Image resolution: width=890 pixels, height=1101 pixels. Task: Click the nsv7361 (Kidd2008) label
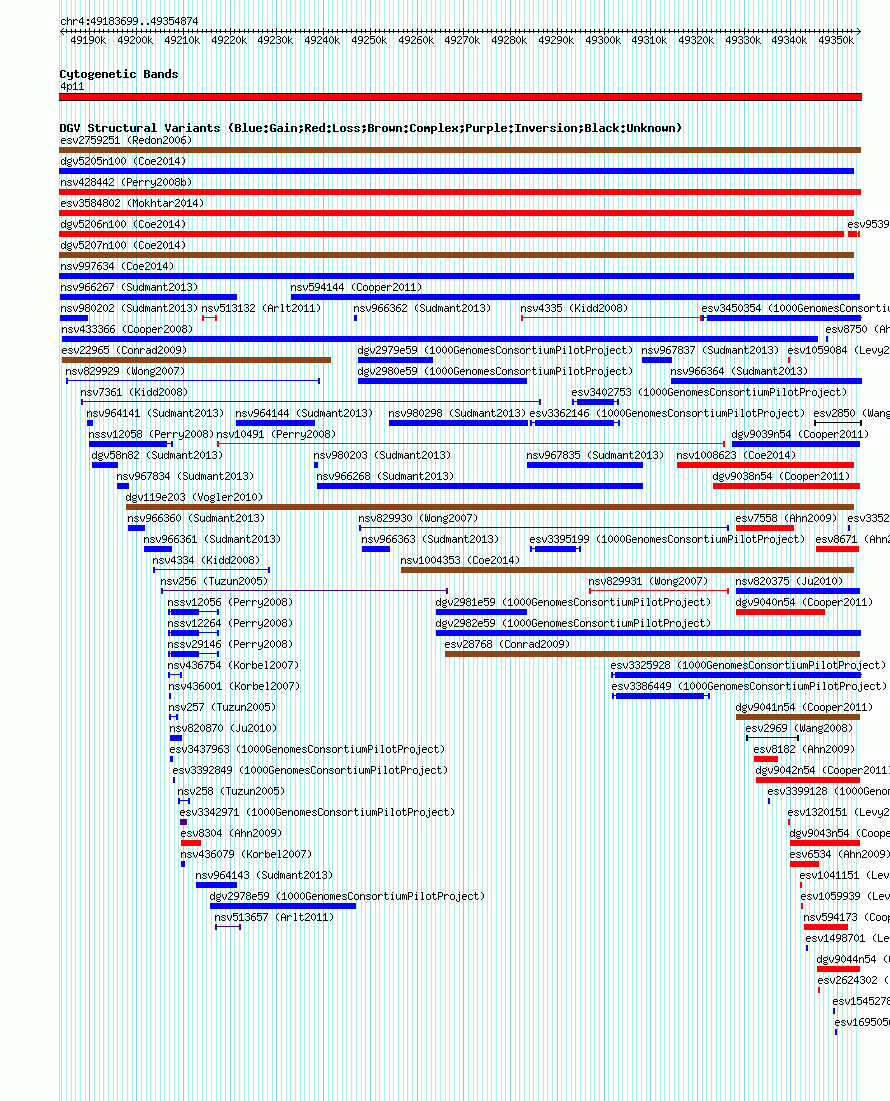click(134, 393)
